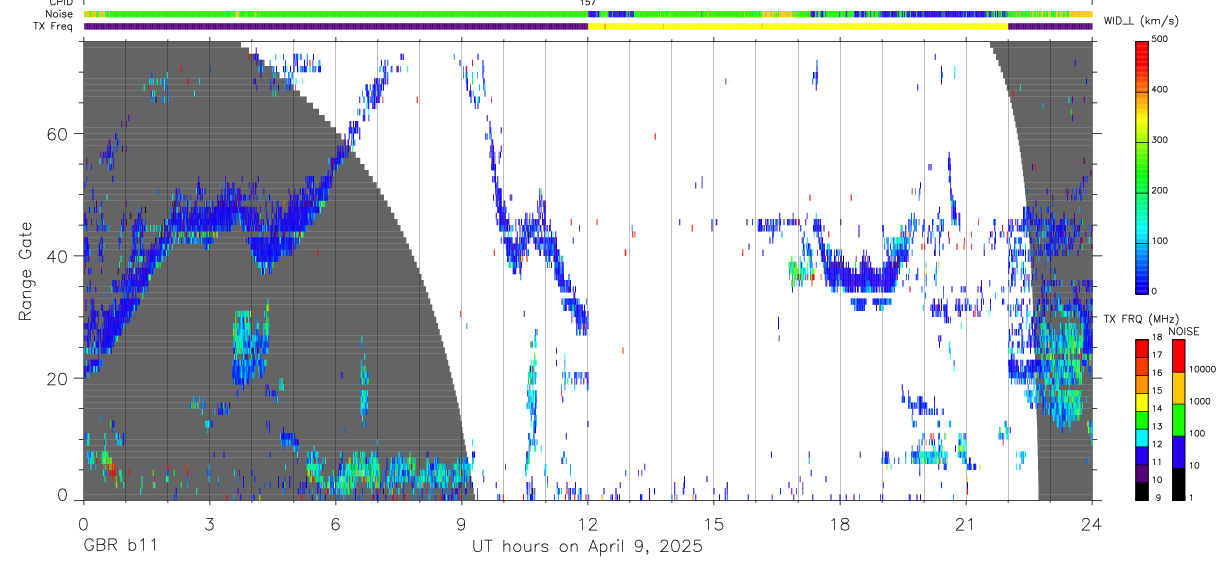The image size is (1228, 567).
Task: Click the 'TX Freq' row label at top left
Action: pos(53,26)
